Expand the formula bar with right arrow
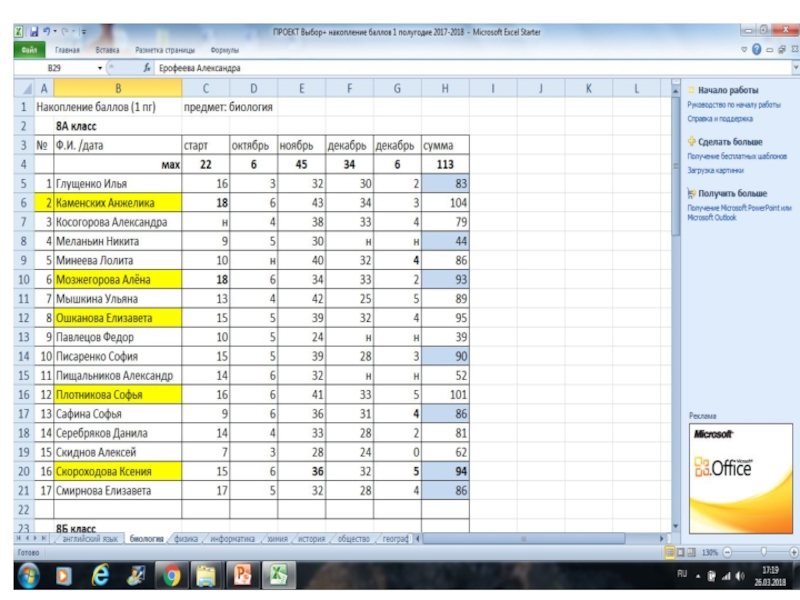Screen dimensions: 800x600 pos(795,67)
